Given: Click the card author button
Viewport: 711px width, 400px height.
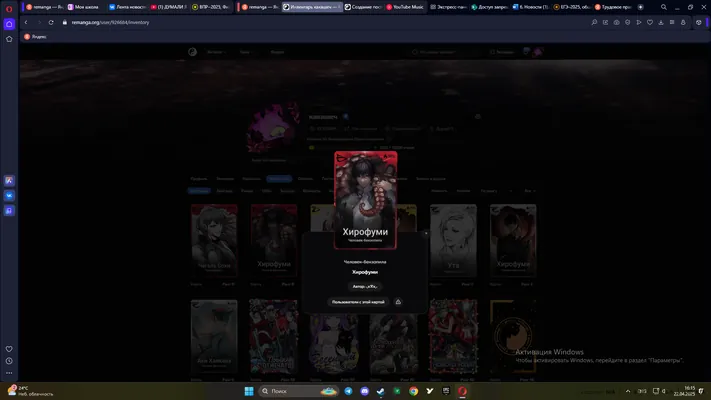Looking at the screenshot, I should click(x=365, y=287).
